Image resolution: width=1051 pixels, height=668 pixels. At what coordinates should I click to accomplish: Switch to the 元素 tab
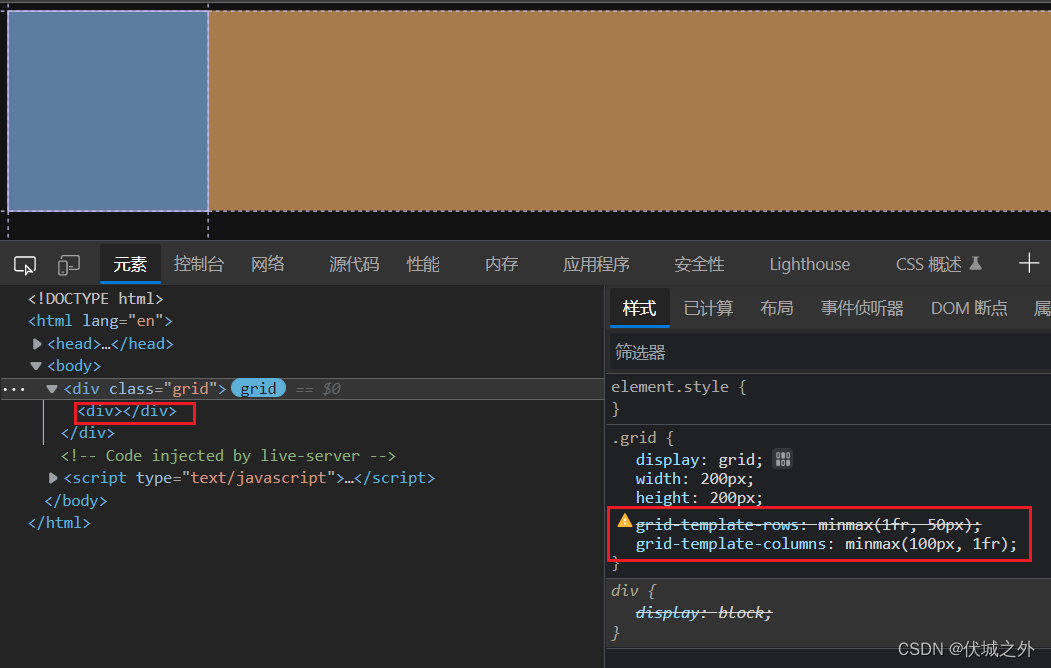(x=130, y=264)
